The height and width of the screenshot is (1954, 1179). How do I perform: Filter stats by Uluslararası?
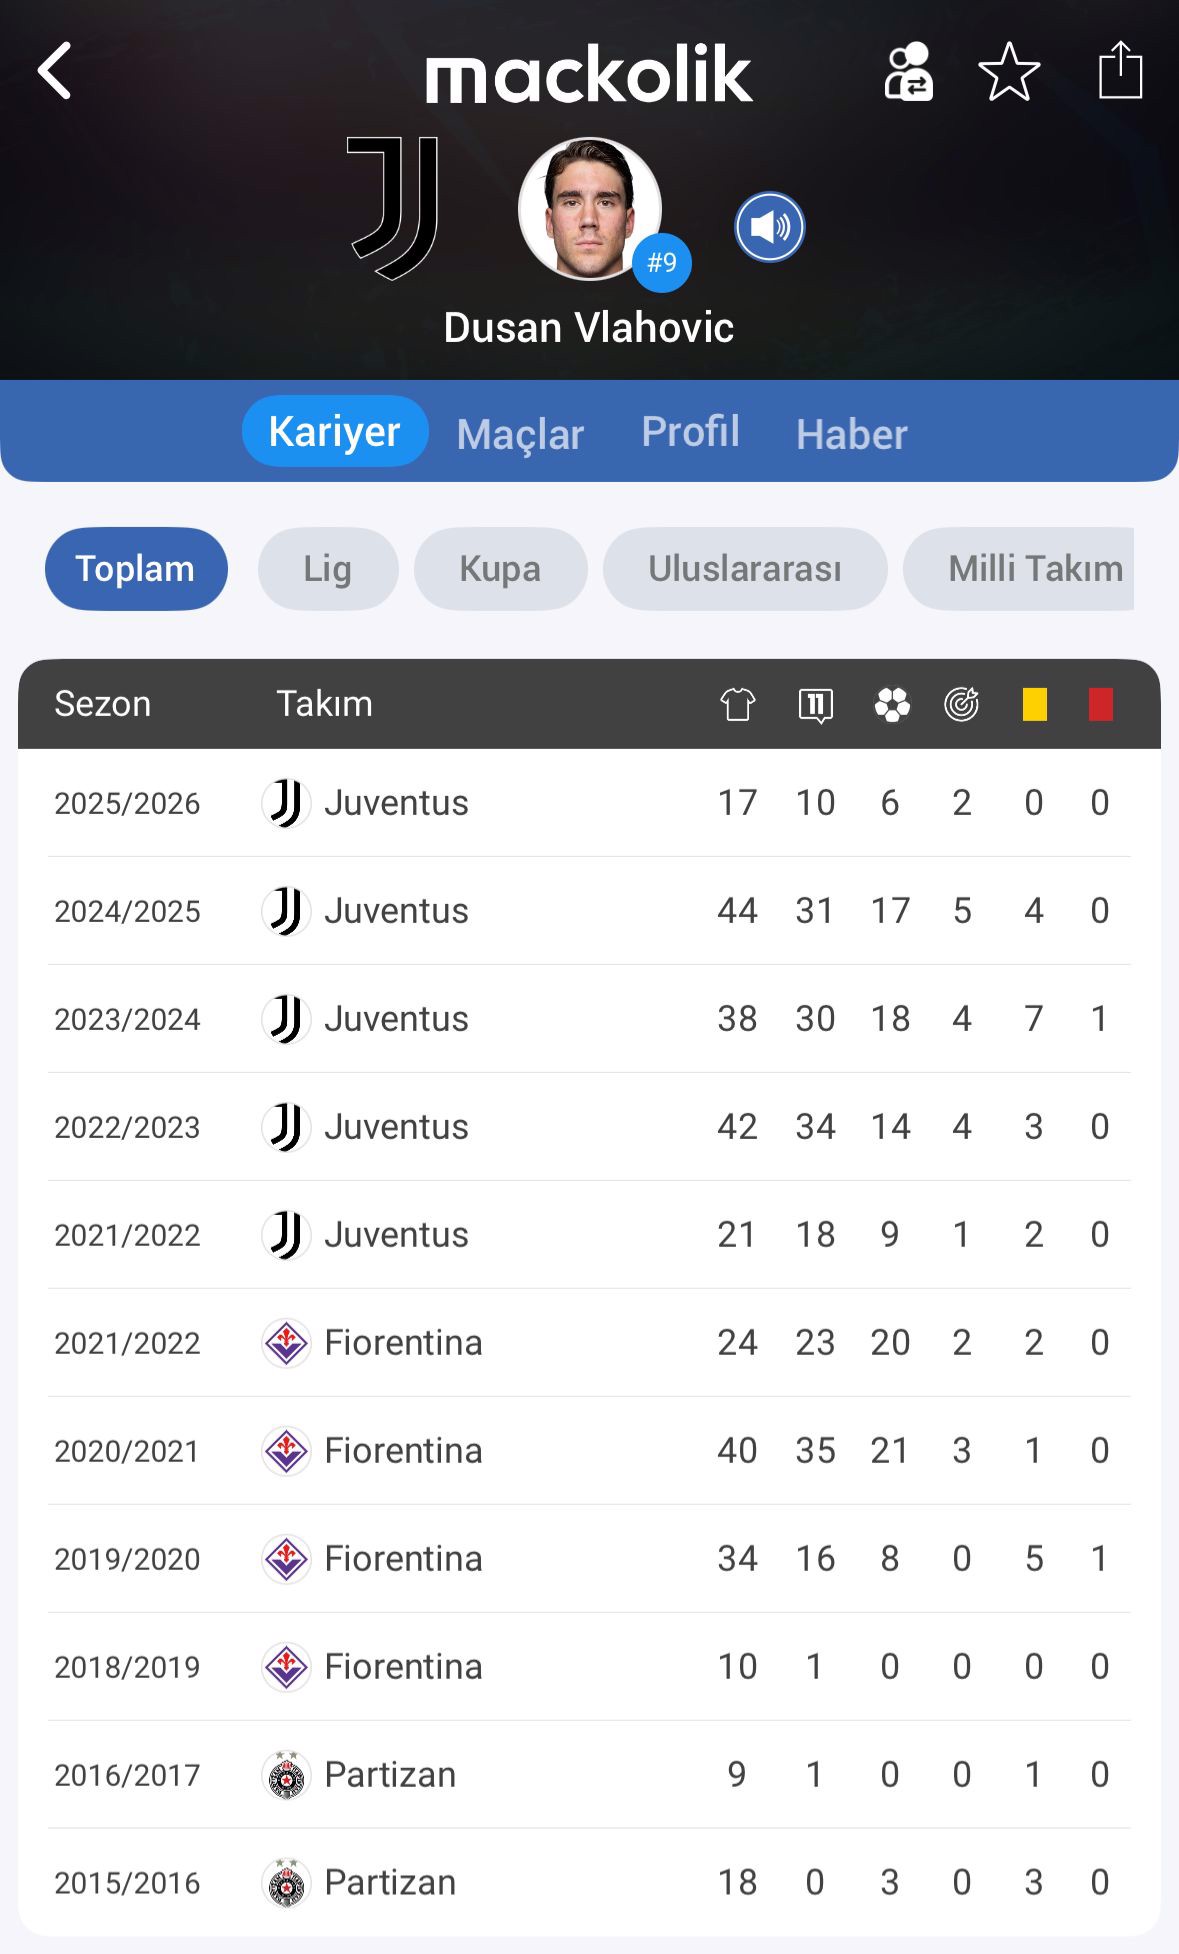745,569
